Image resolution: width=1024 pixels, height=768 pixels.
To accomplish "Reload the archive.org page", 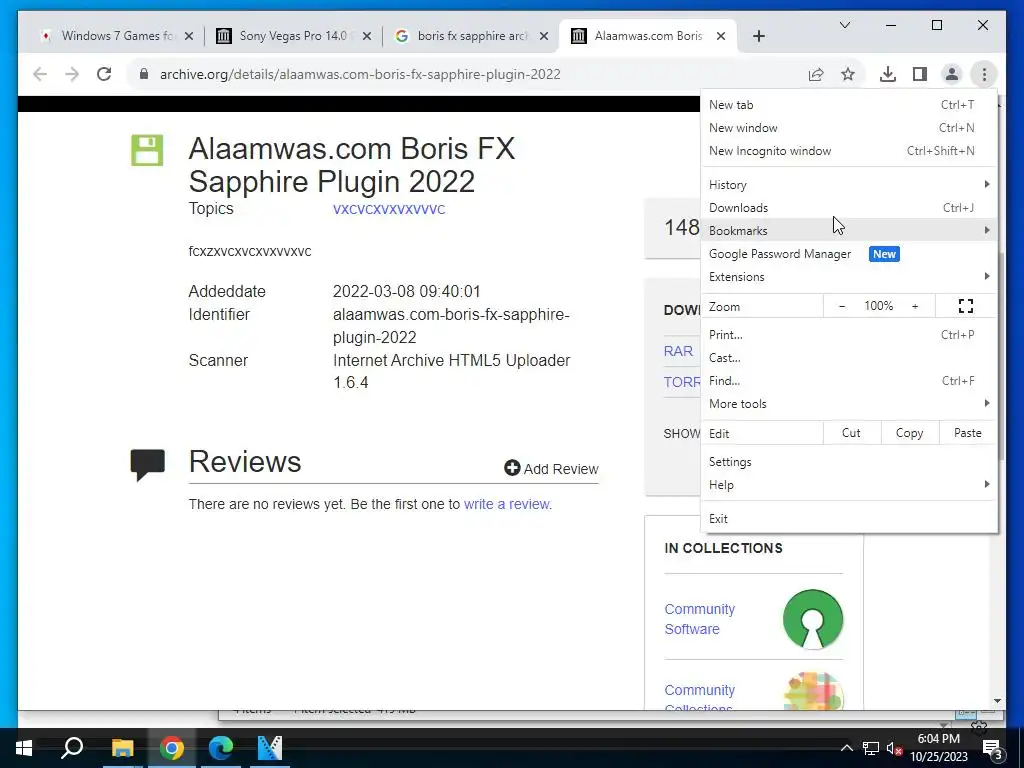I will pyautogui.click(x=104, y=74).
